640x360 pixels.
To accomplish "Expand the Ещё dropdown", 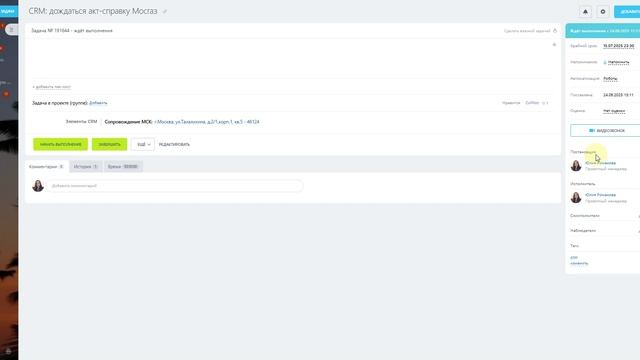I will 143,144.
